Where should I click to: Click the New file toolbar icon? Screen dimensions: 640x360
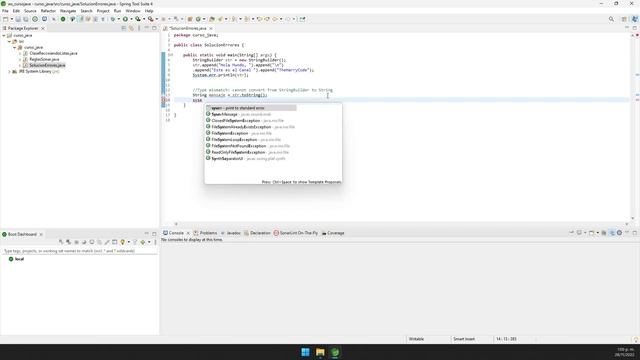[5, 19]
